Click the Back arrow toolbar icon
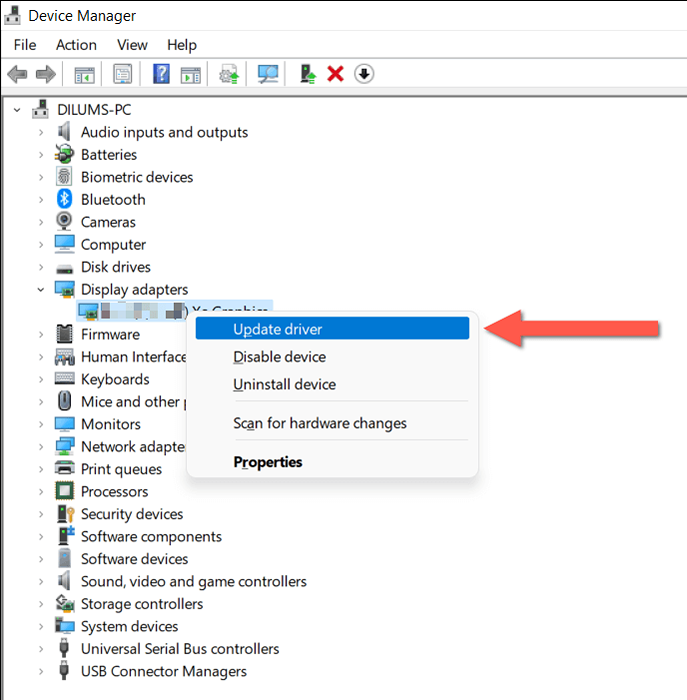The height and width of the screenshot is (700, 687). coord(17,74)
